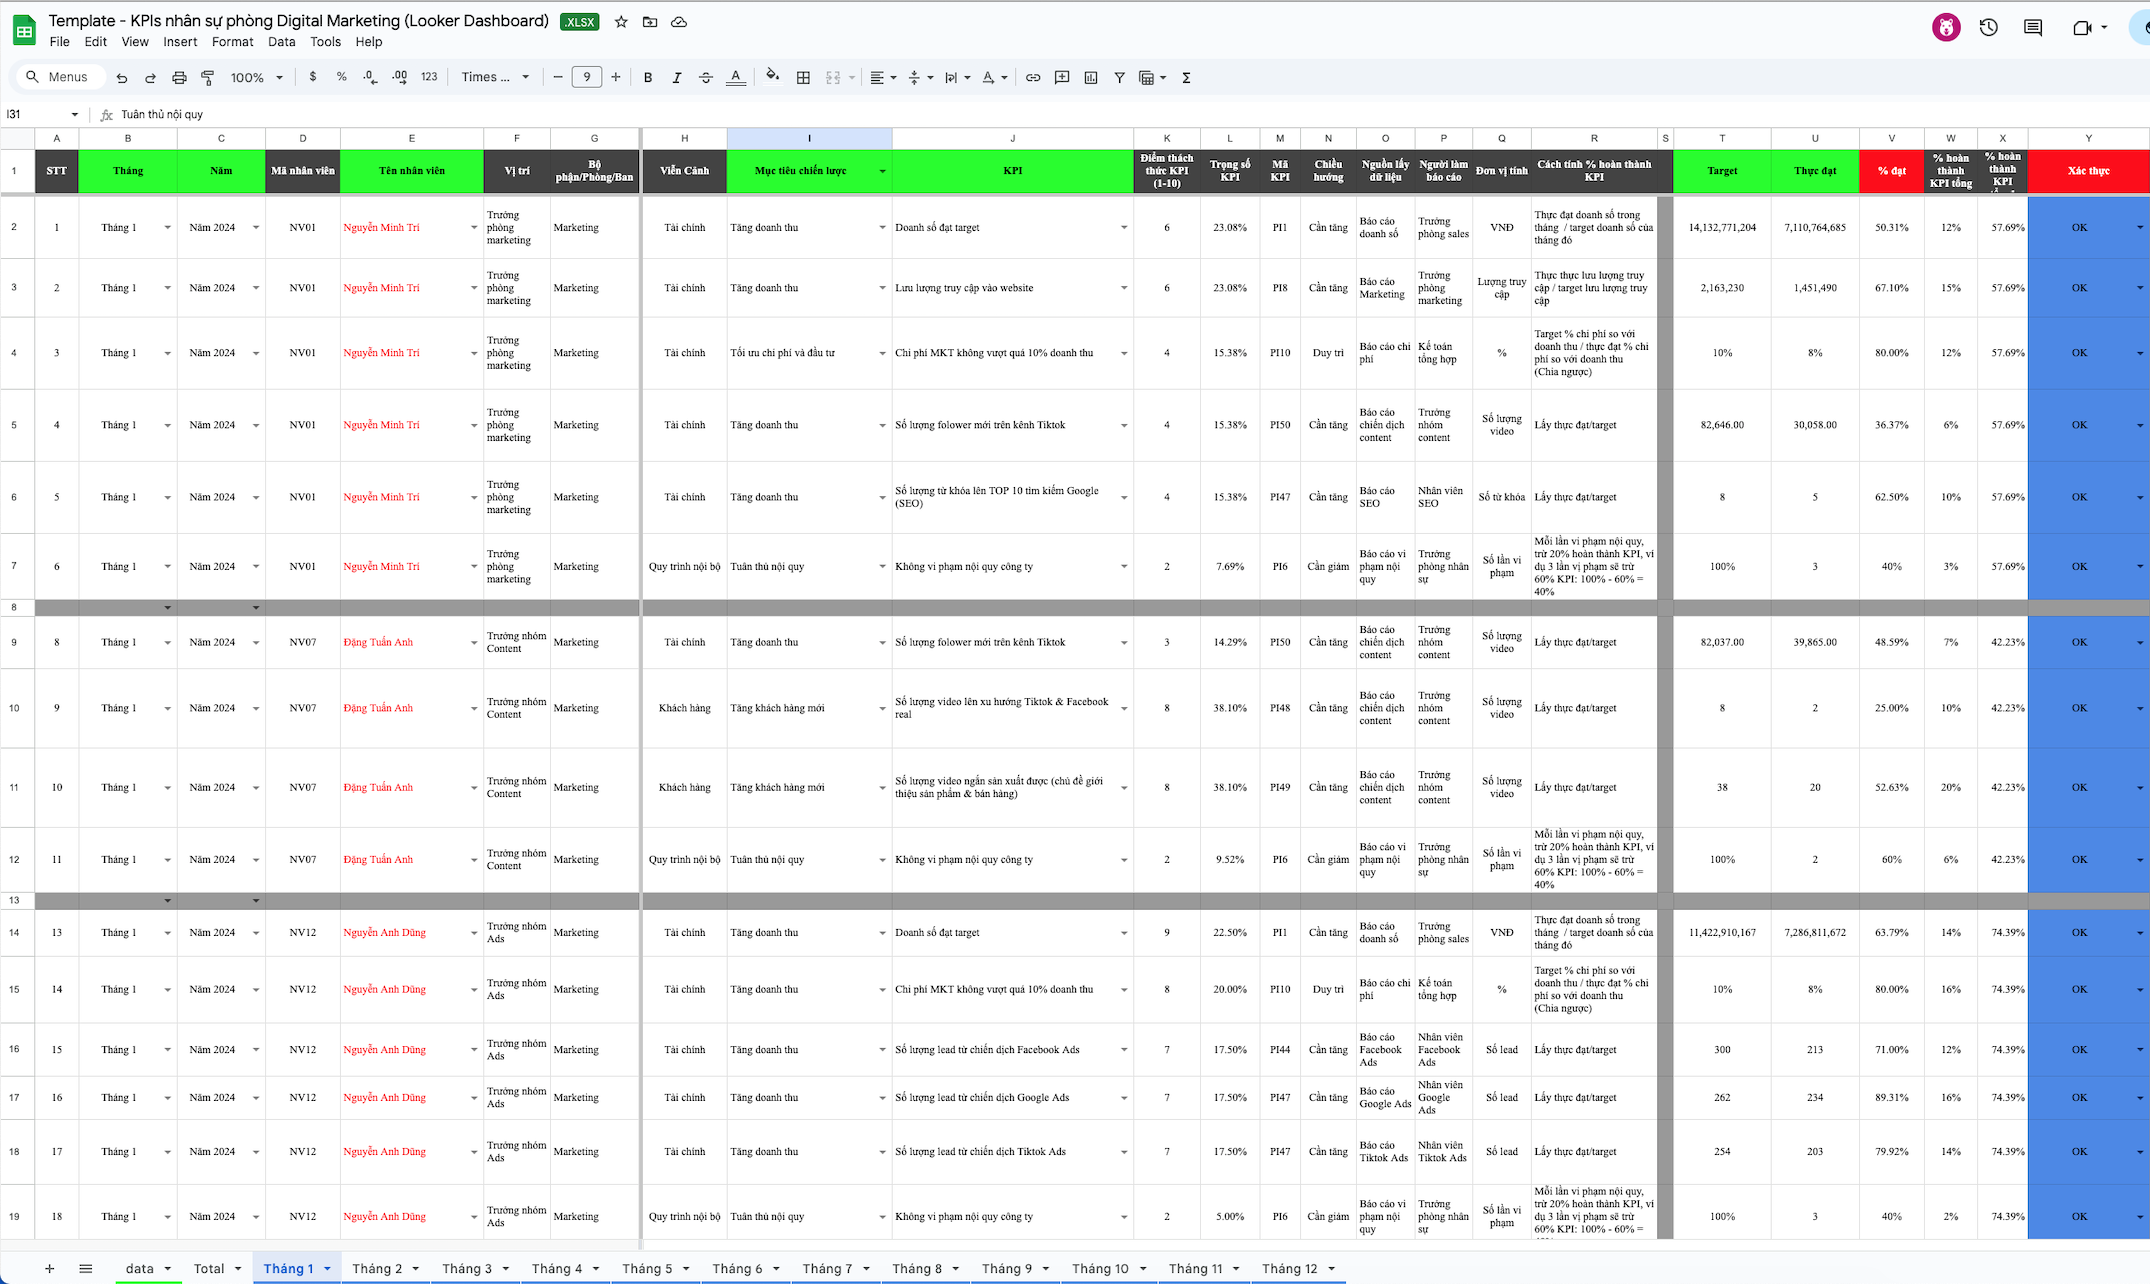
Task: Open the Times font family dropdown
Action: pyautogui.click(x=495, y=77)
